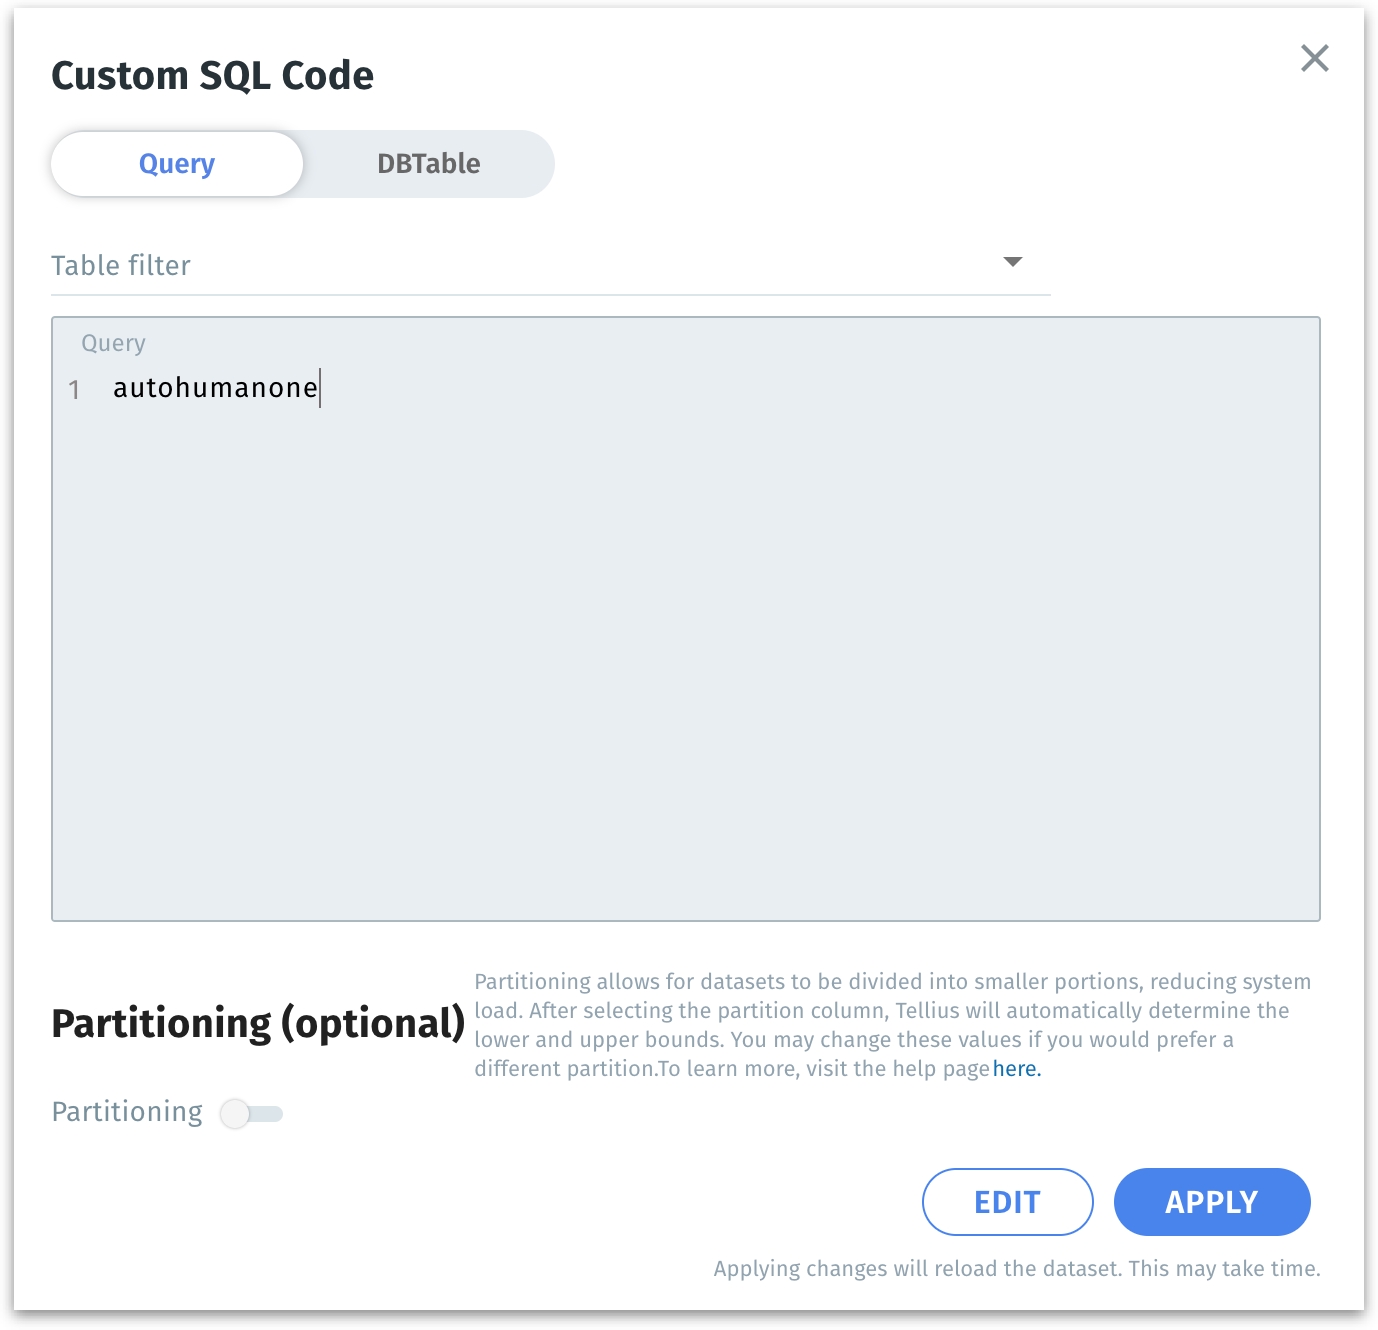Close the Custom SQL Code dialog
This screenshot has width=1378, height=1330.
coord(1314,58)
